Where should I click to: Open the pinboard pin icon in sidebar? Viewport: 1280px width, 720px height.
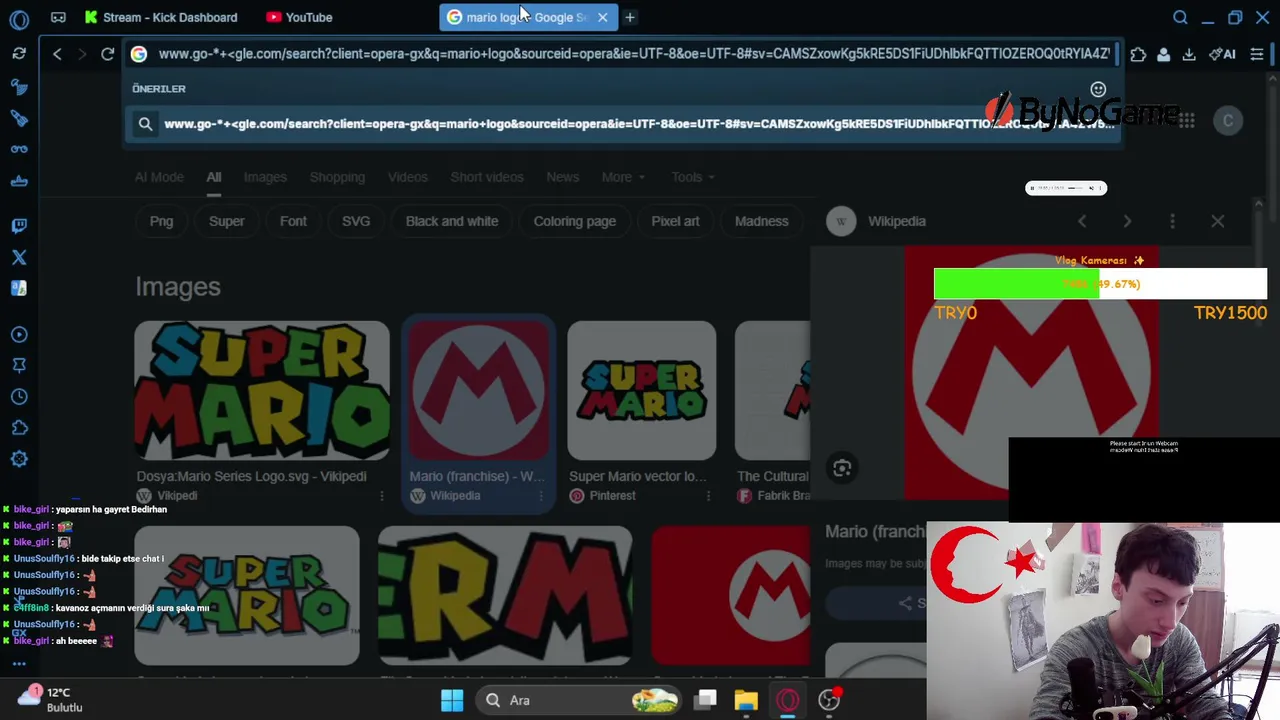coord(19,365)
